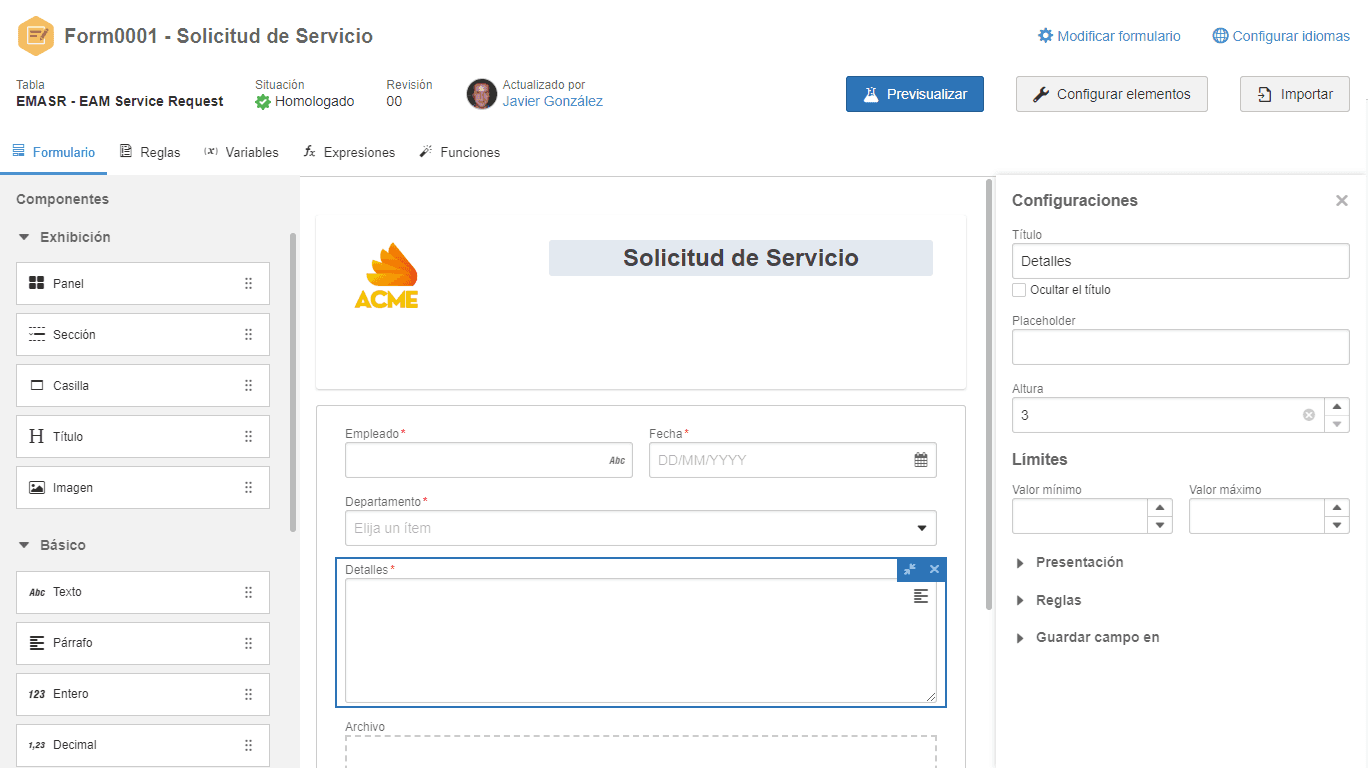
Task: Increase the Valor máximo
Action: coord(1337,508)
